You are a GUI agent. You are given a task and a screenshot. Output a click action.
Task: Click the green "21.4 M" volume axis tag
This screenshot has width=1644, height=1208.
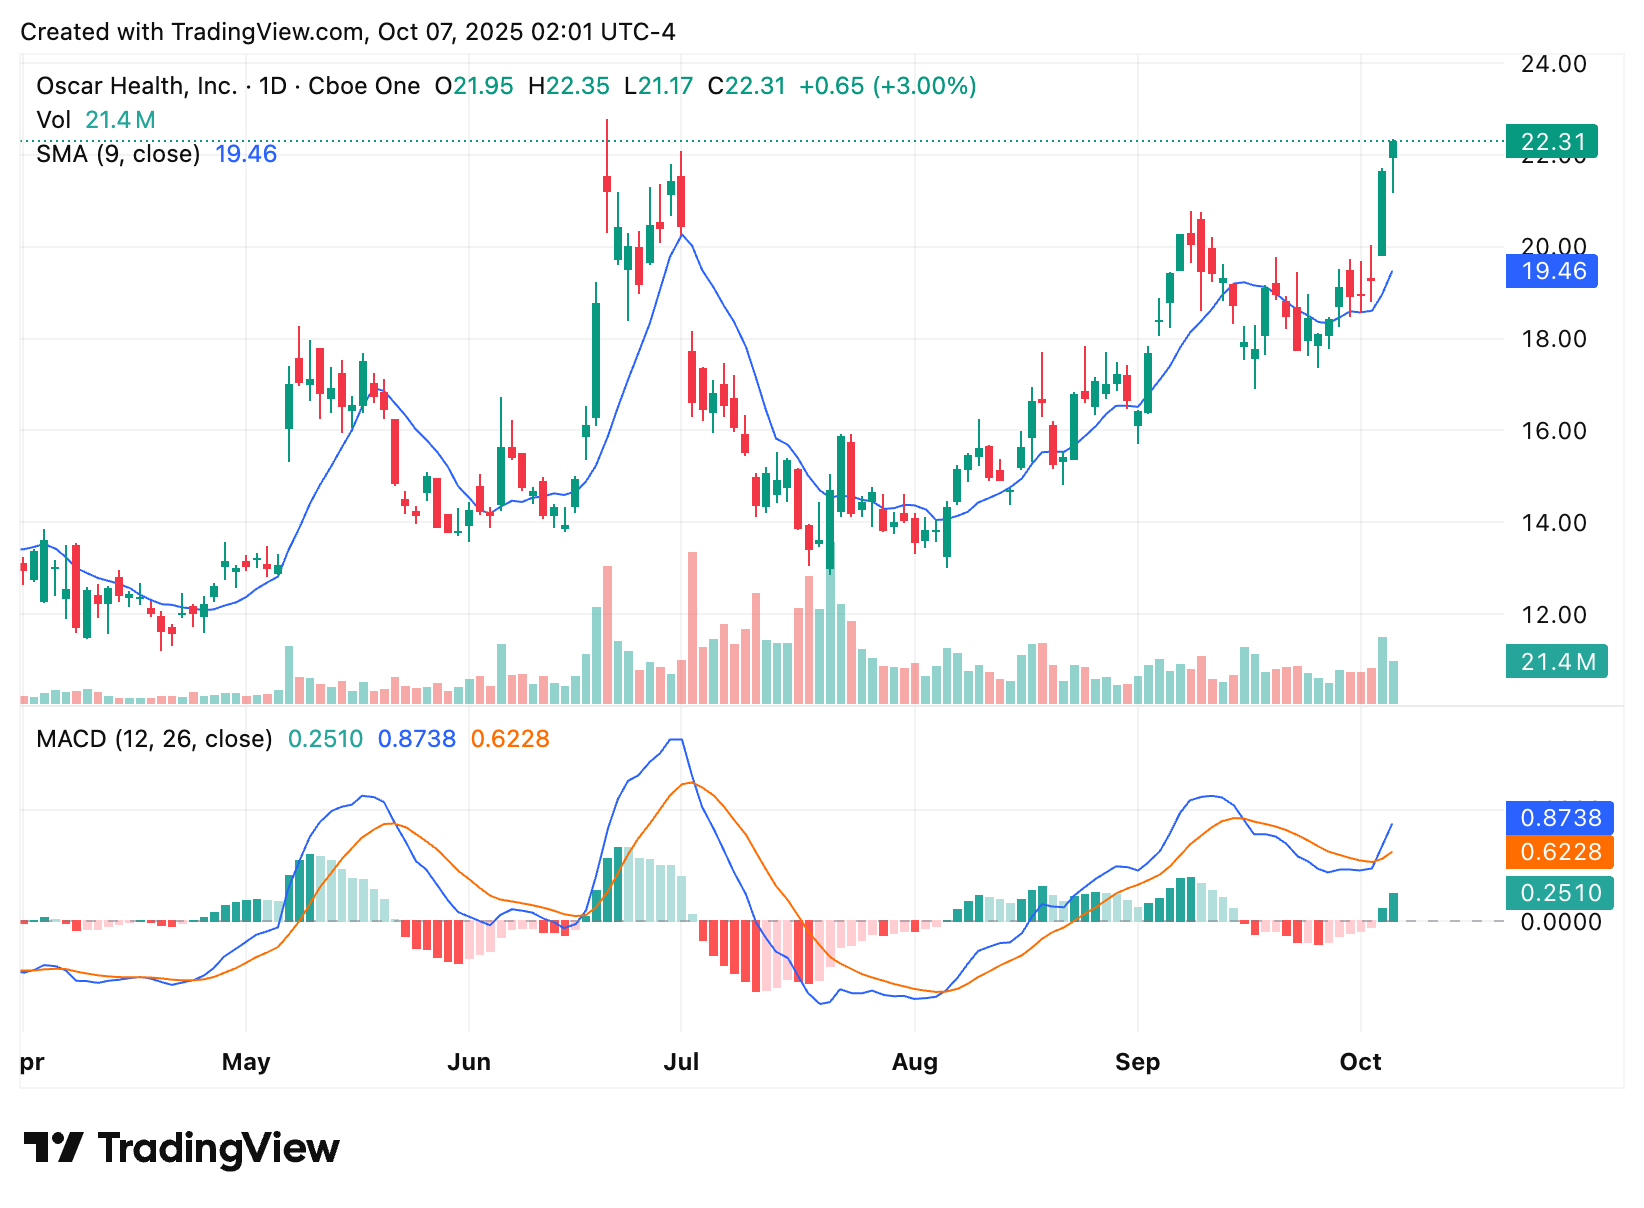(1557, 661)
